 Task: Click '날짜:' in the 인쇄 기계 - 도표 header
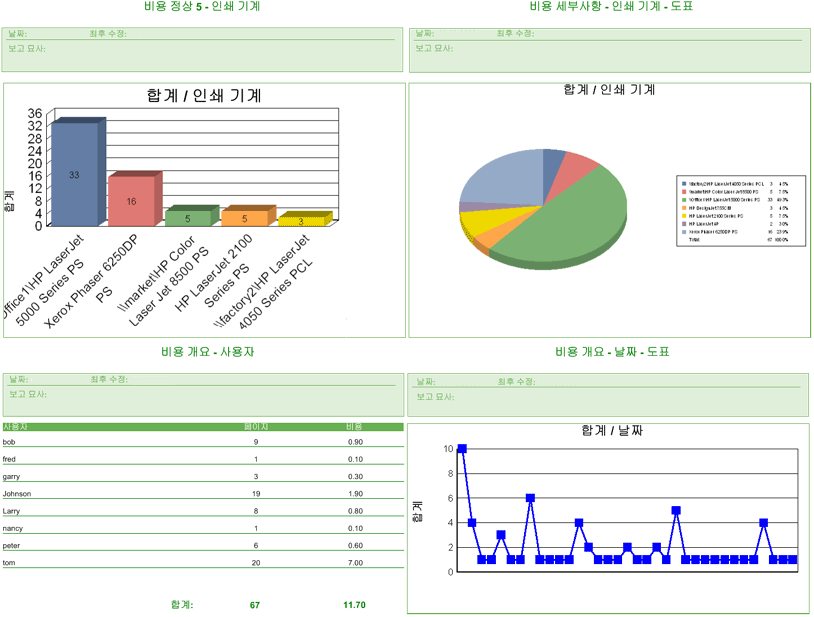[425, 33]
